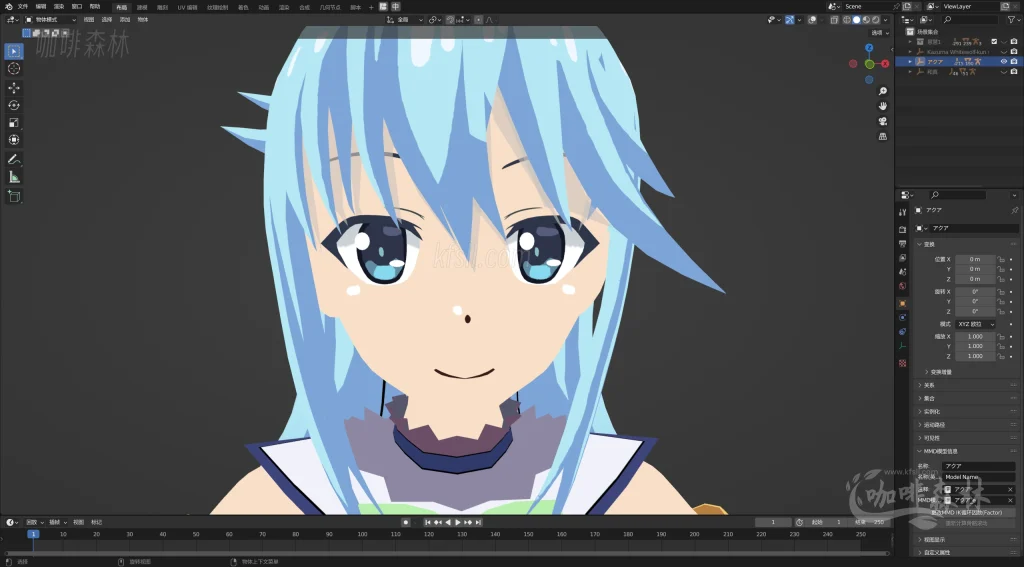
Task: Open the 添加 Add menu in viewport
Action: [125, 20]
